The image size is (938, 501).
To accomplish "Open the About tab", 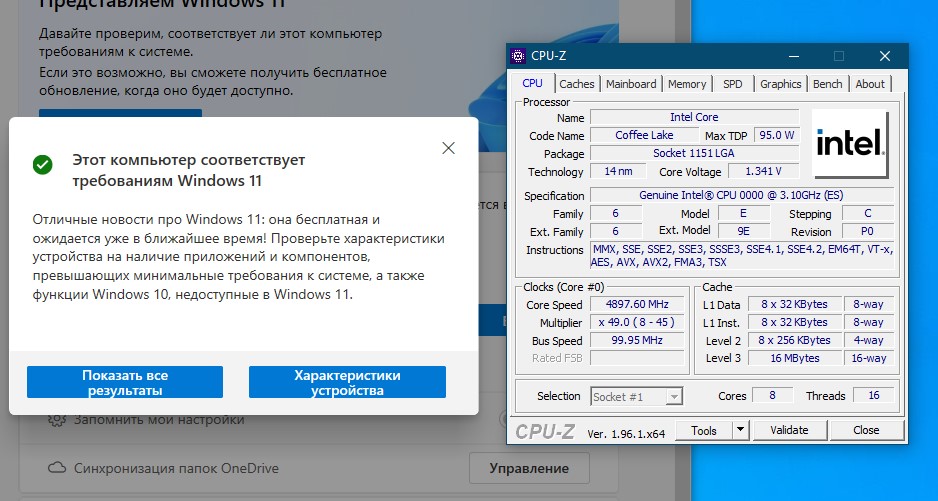I will coord(870,84).
